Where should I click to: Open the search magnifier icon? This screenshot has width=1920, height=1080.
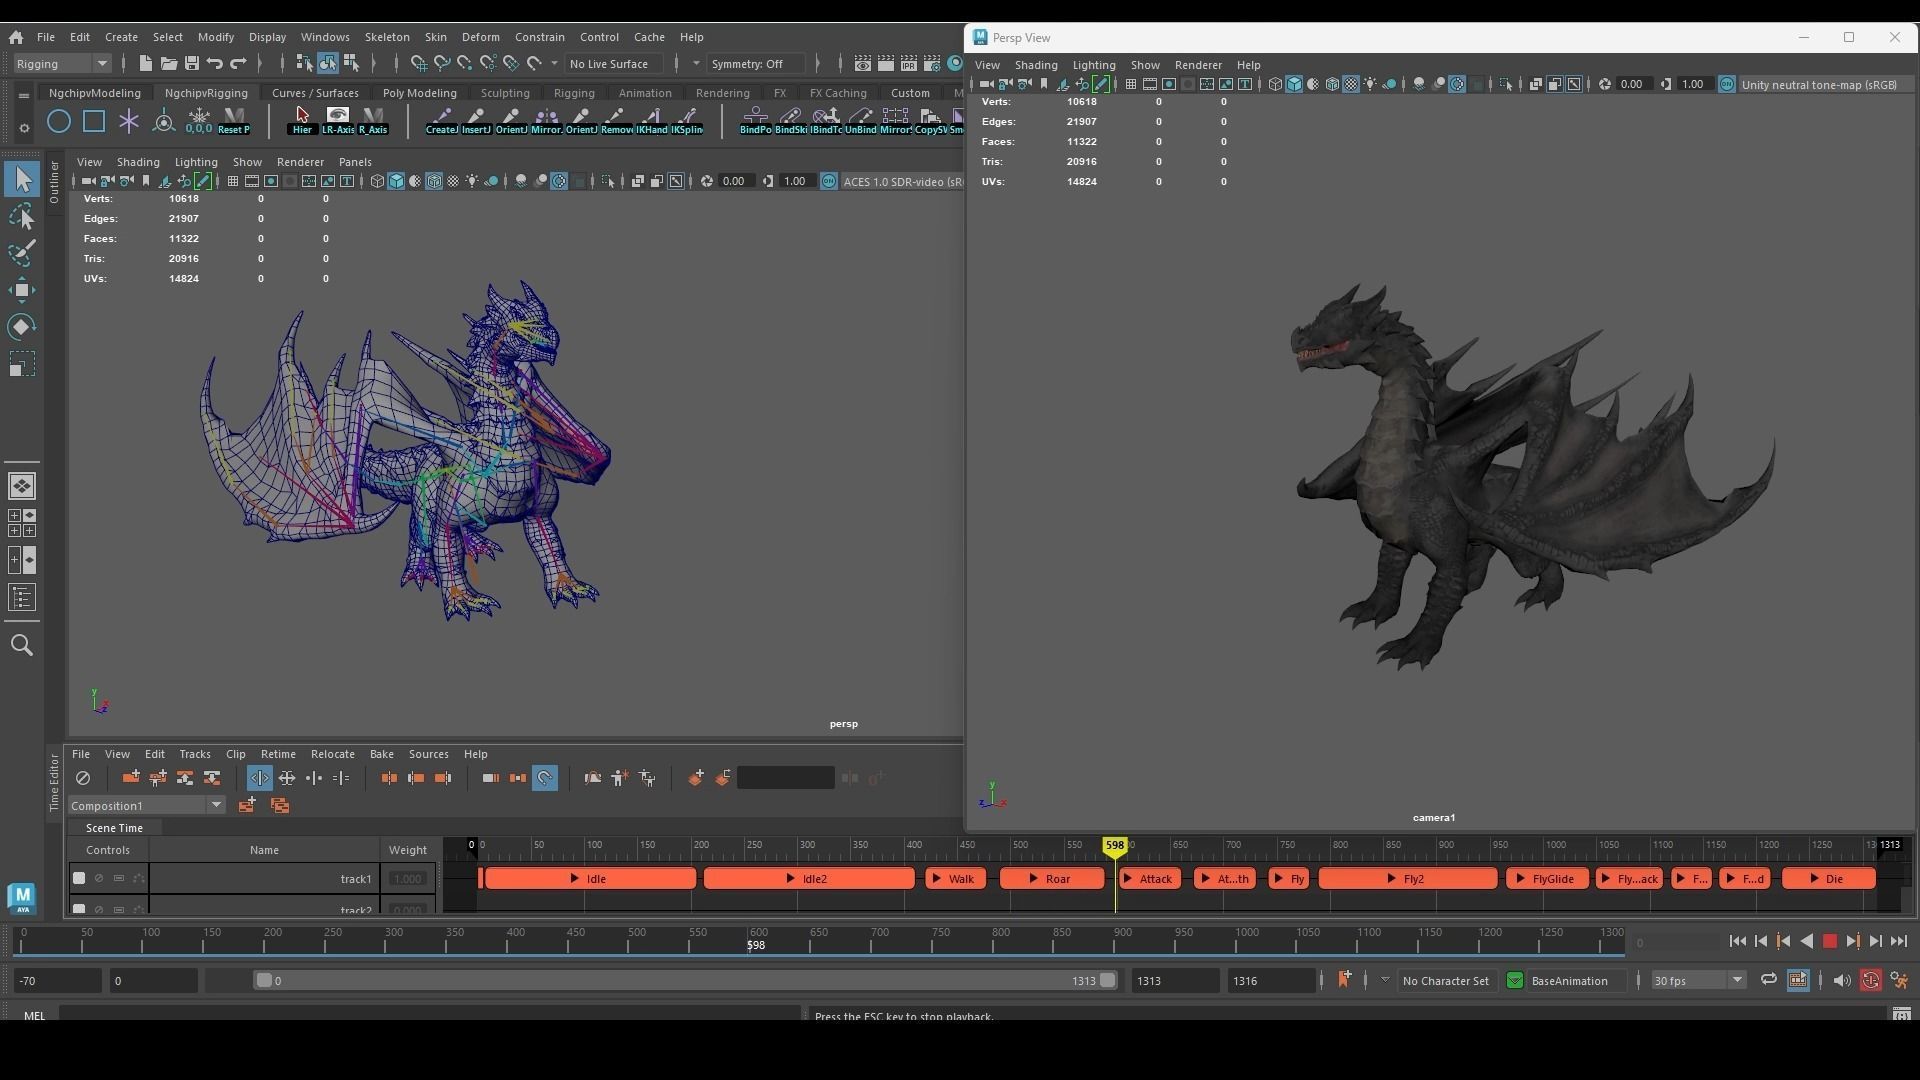pyautogui.click(x=22, y=646)
